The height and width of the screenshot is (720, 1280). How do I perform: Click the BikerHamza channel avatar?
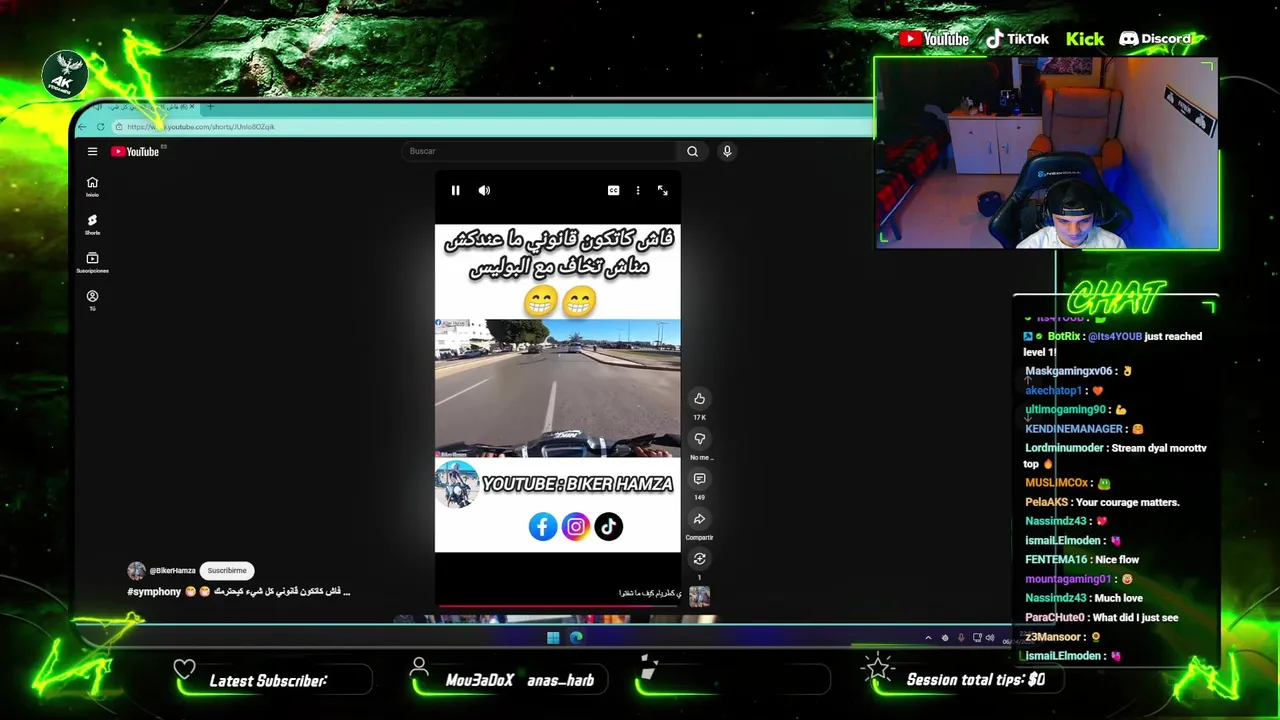[x=136, y=571]
